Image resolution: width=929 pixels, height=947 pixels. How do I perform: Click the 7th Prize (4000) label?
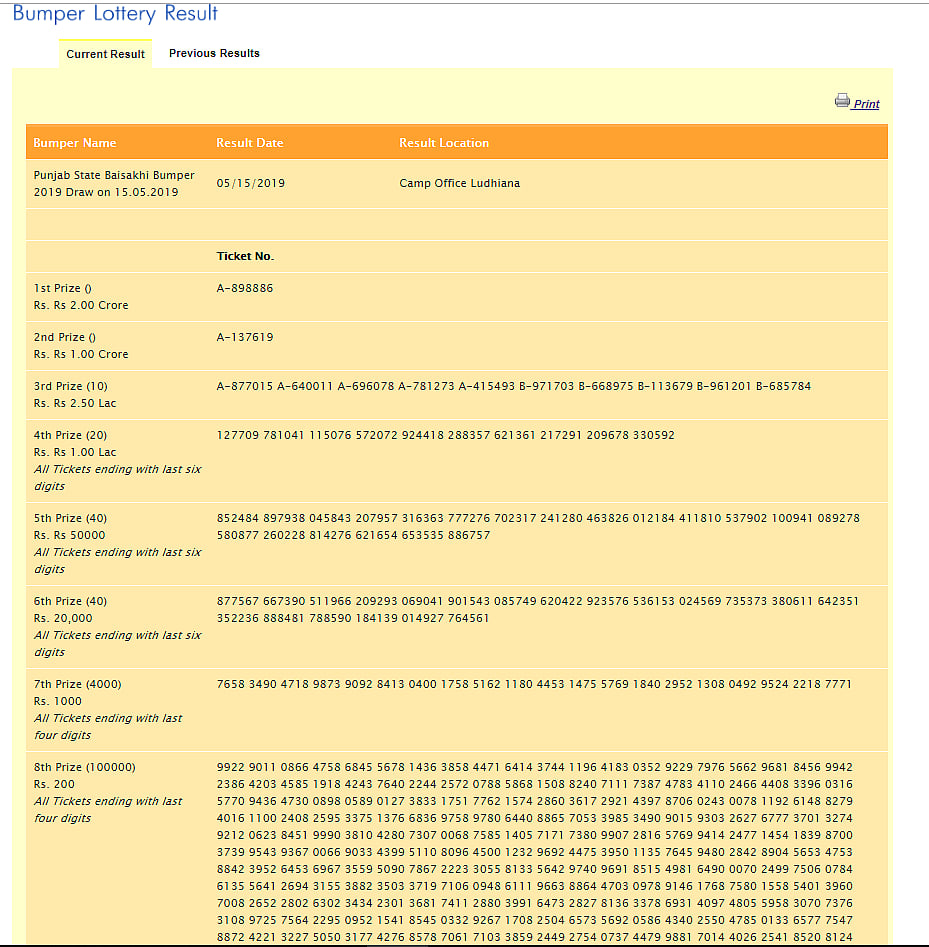point(78,684)
